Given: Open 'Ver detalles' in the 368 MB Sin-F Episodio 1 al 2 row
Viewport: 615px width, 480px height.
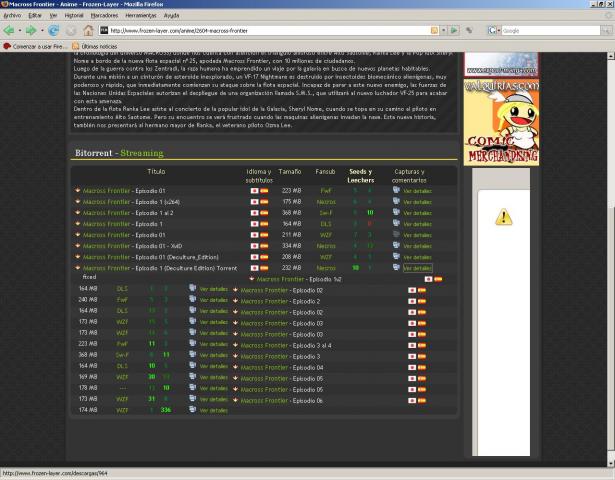Looking at the screenshot, I should click(418, 213).
